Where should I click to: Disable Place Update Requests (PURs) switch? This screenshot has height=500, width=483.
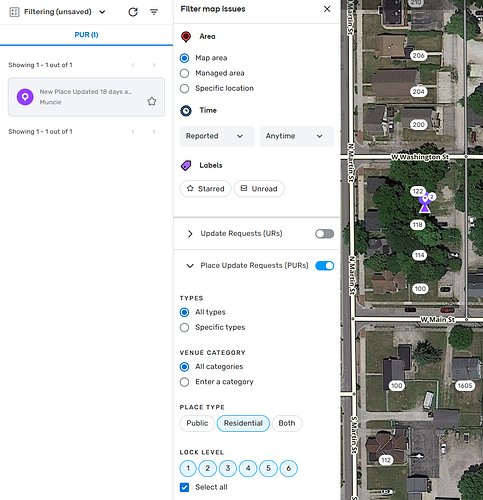click(324, 266)
